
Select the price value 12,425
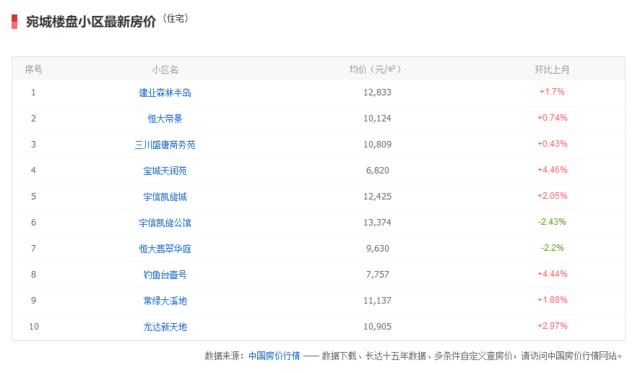pos(378,197)
